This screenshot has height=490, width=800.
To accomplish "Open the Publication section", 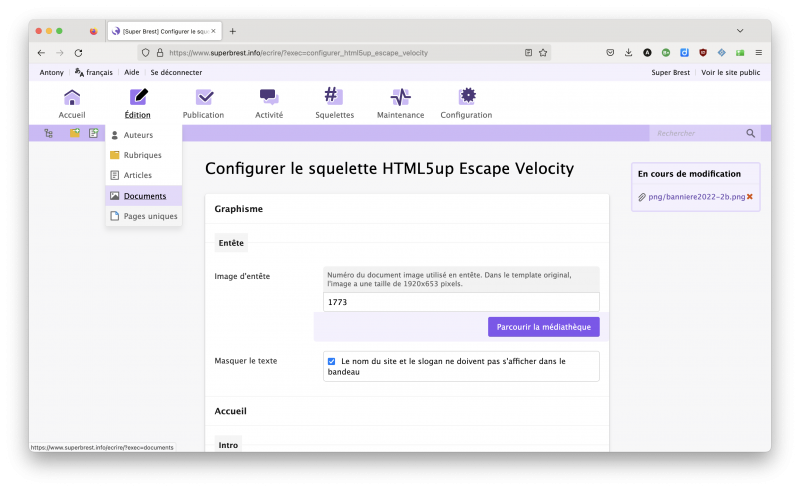I will click(x=204, y=104).
